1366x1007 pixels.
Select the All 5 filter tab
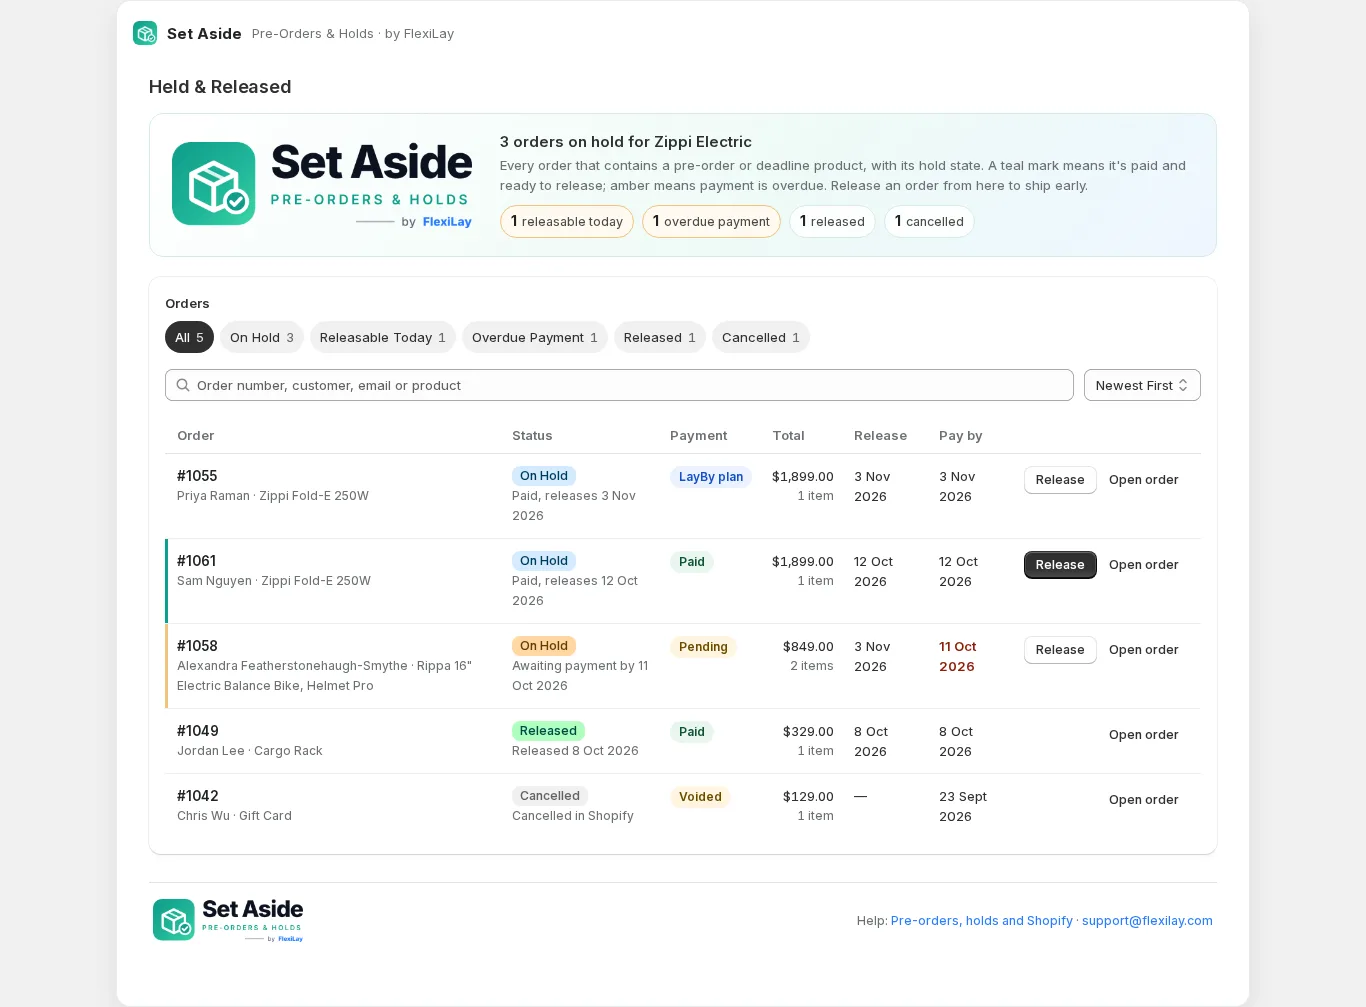click(x=189, y=337)
